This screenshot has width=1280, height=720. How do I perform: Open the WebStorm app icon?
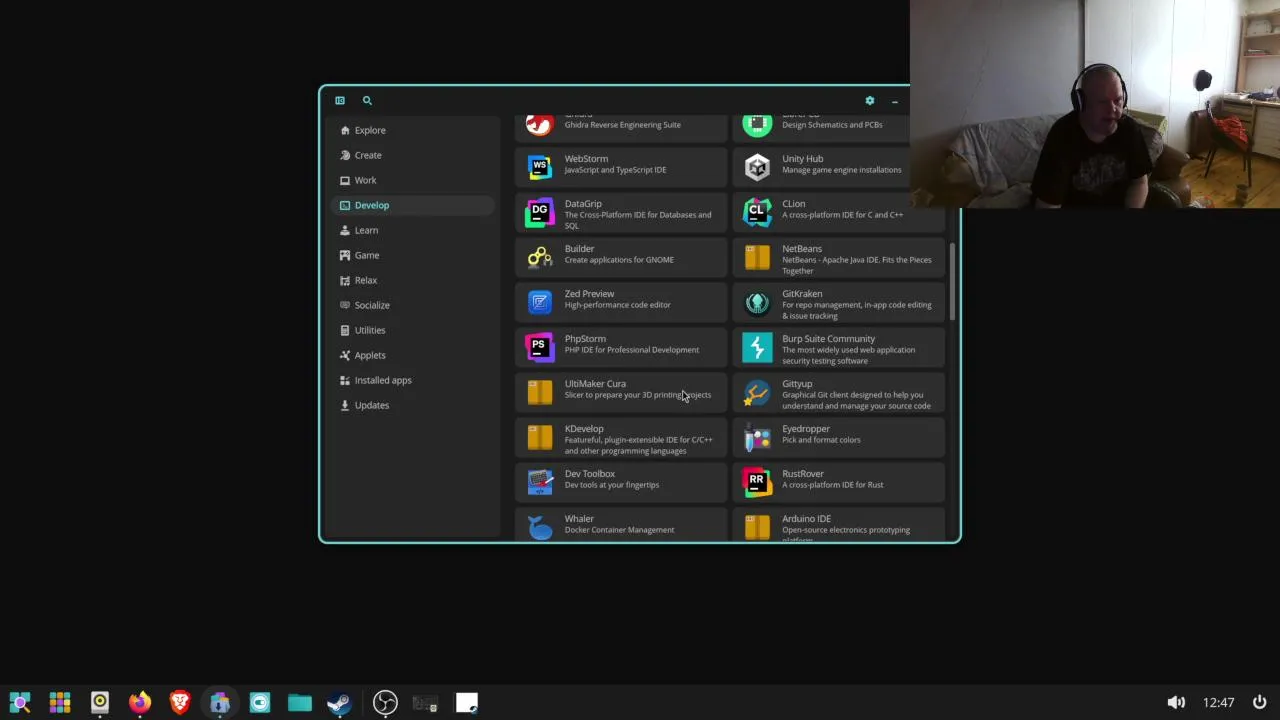tap(540, 167)
